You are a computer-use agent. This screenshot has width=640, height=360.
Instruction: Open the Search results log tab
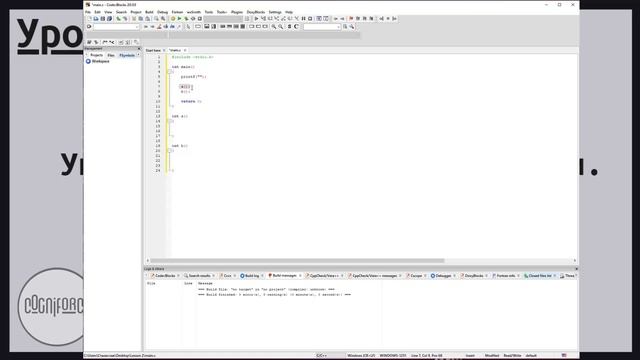coord(197,276)
